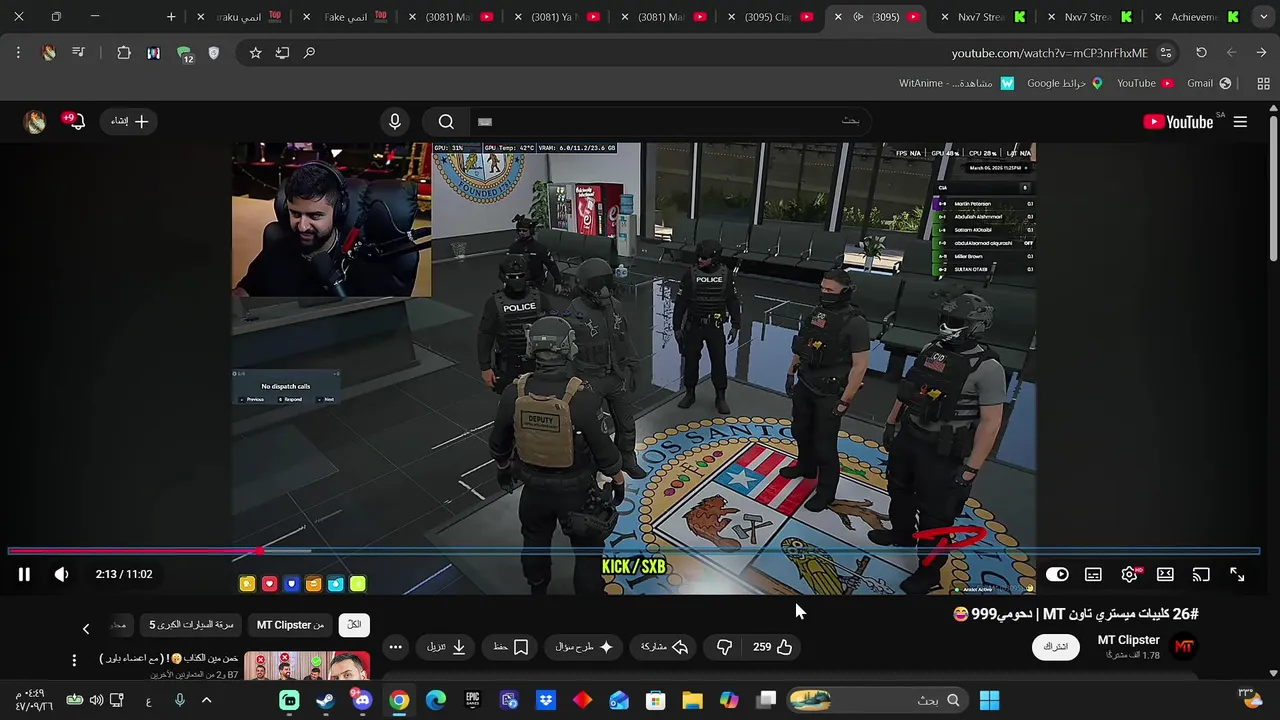Exit fullscreen via the player corner button
The image size is (1280, 720).
[1237, 574]
